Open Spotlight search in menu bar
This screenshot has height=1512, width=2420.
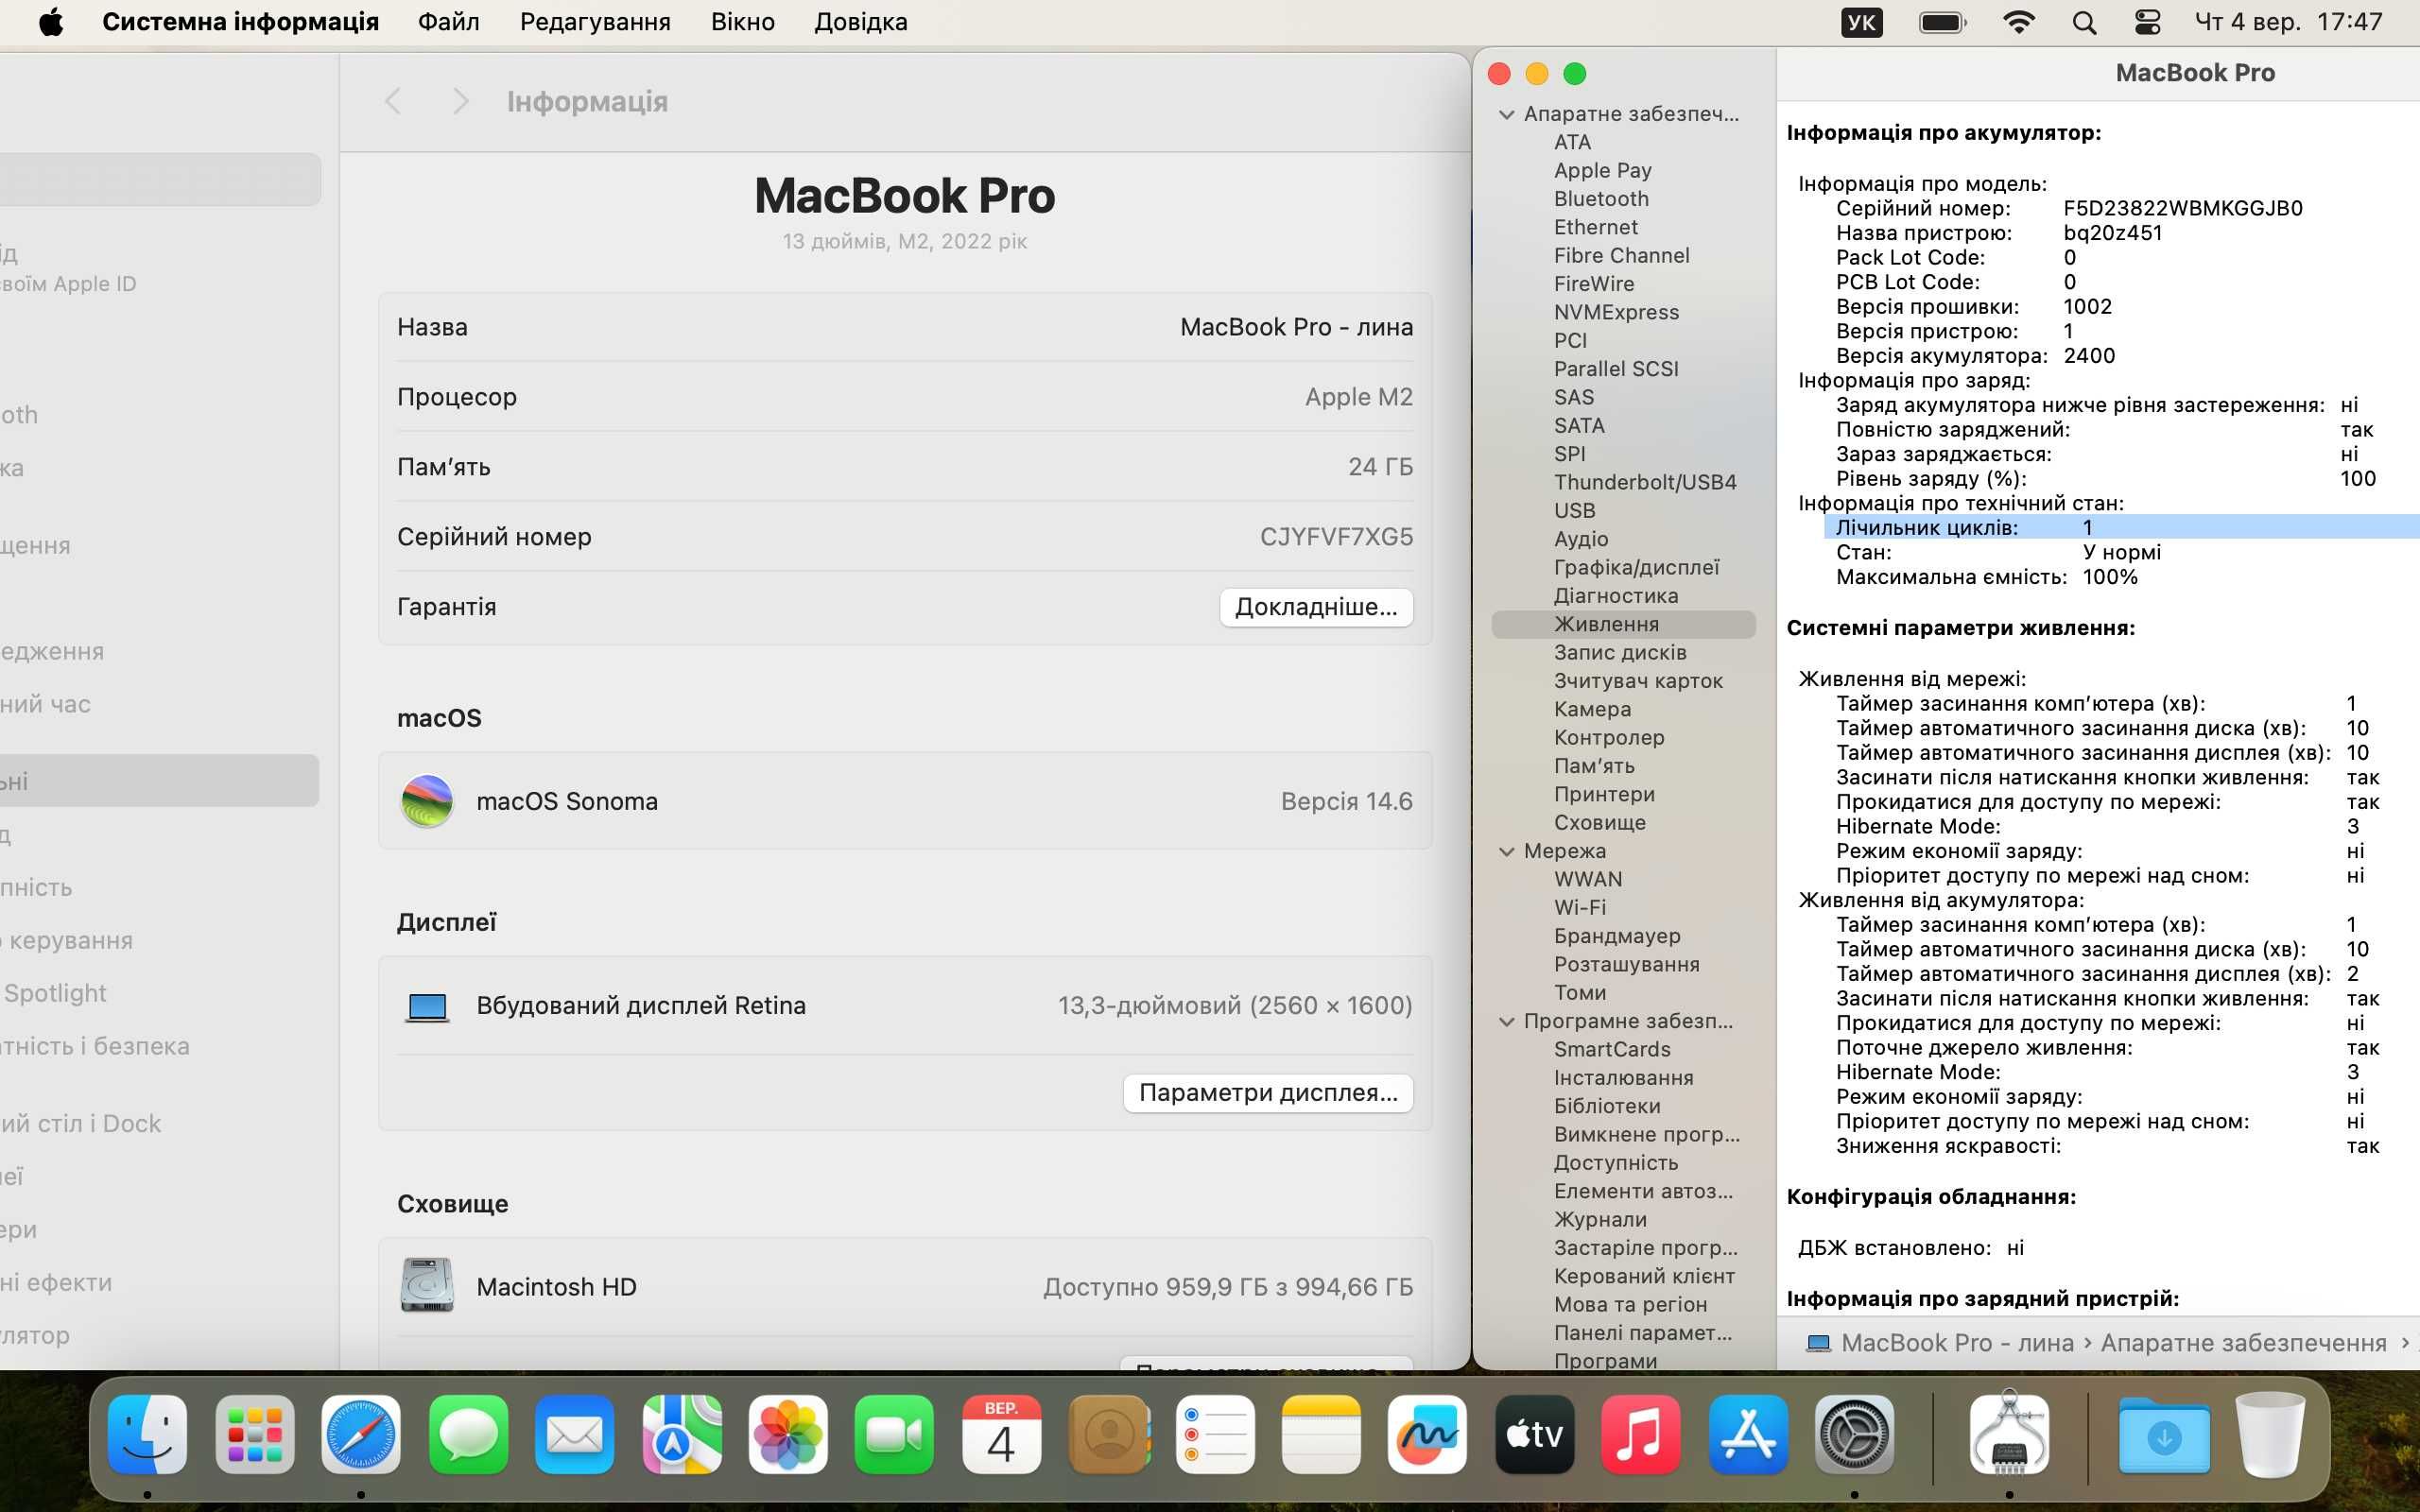(x=2084, y=22)
